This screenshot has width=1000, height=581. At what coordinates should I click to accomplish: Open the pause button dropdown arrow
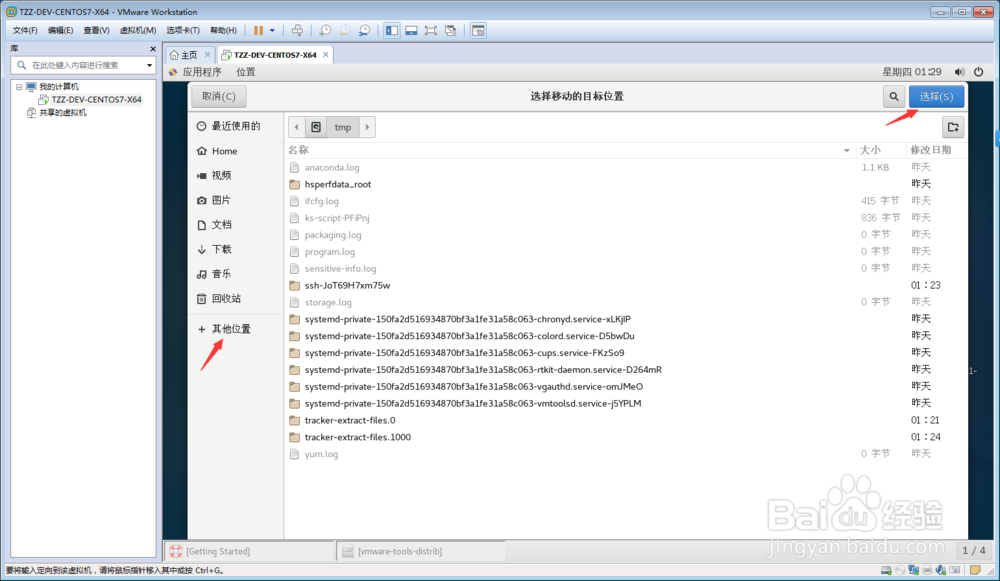[x=272, y=30]
